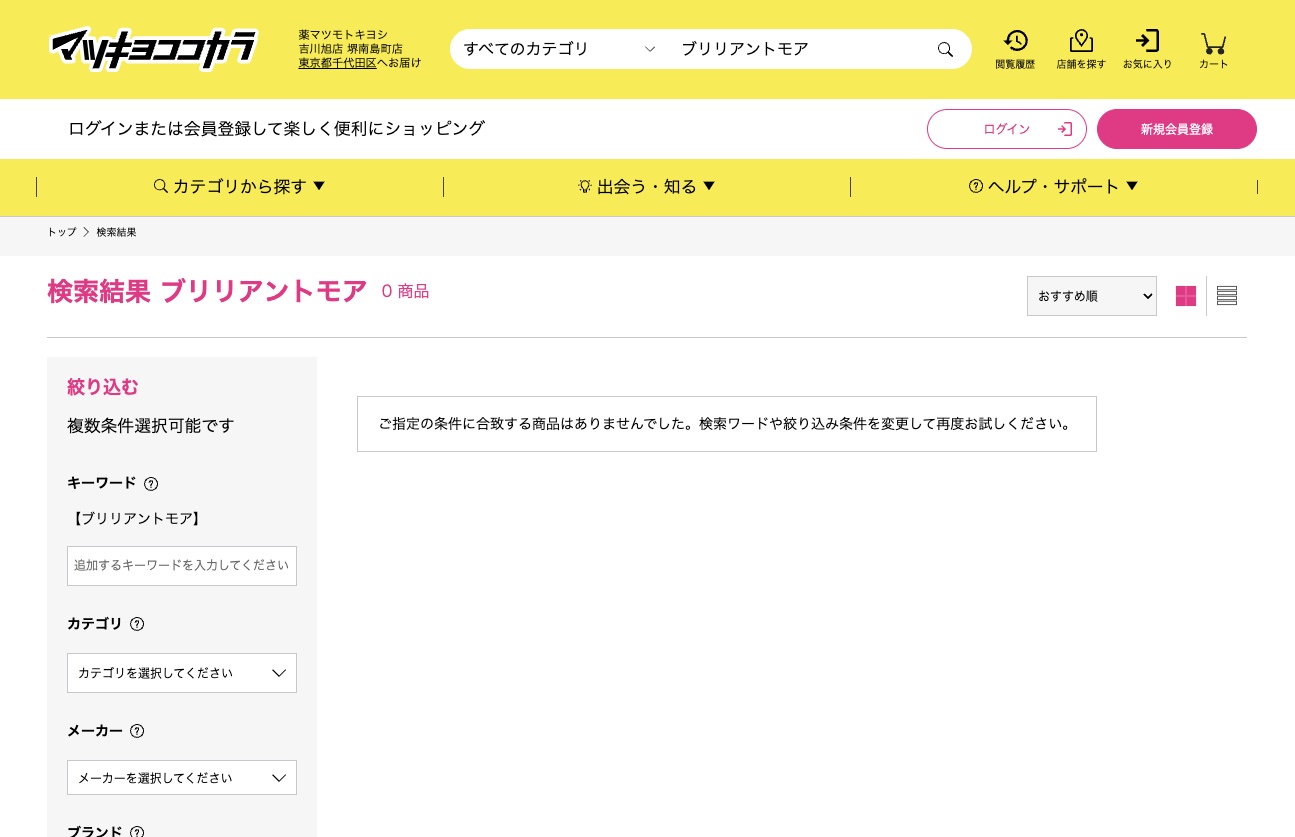
Task: Open favorites (お気に入り) icon
Action: [1147, 49]
